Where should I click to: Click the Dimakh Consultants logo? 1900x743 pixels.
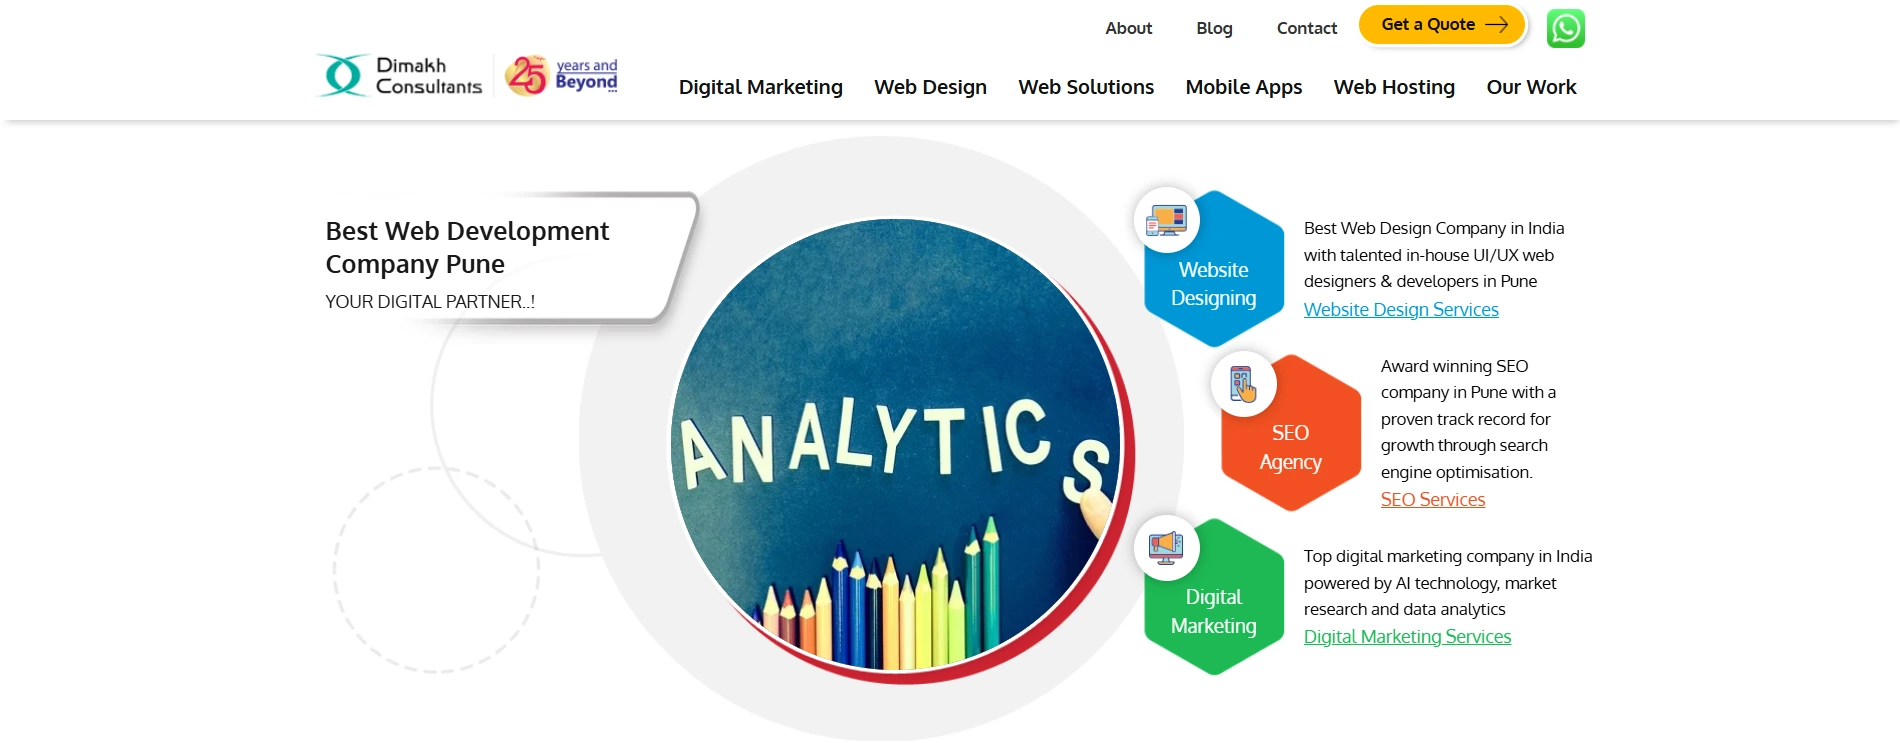(400, 76)
